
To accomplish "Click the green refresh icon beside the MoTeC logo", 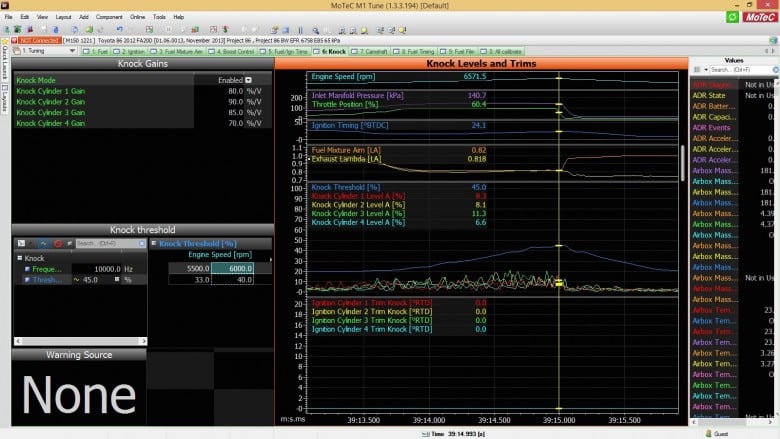I will tap(732, 17).
